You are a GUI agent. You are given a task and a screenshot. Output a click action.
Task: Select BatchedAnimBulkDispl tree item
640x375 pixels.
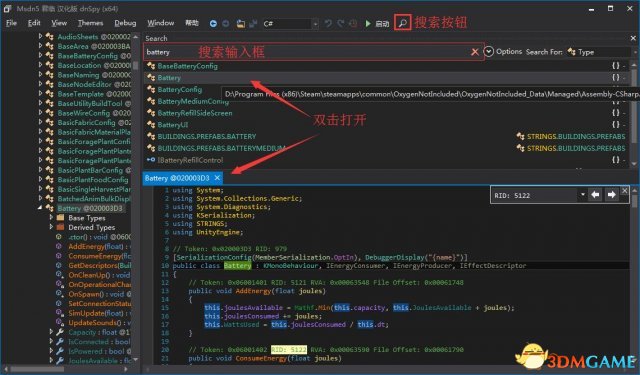pyautogui.click(x=94, y=199)
